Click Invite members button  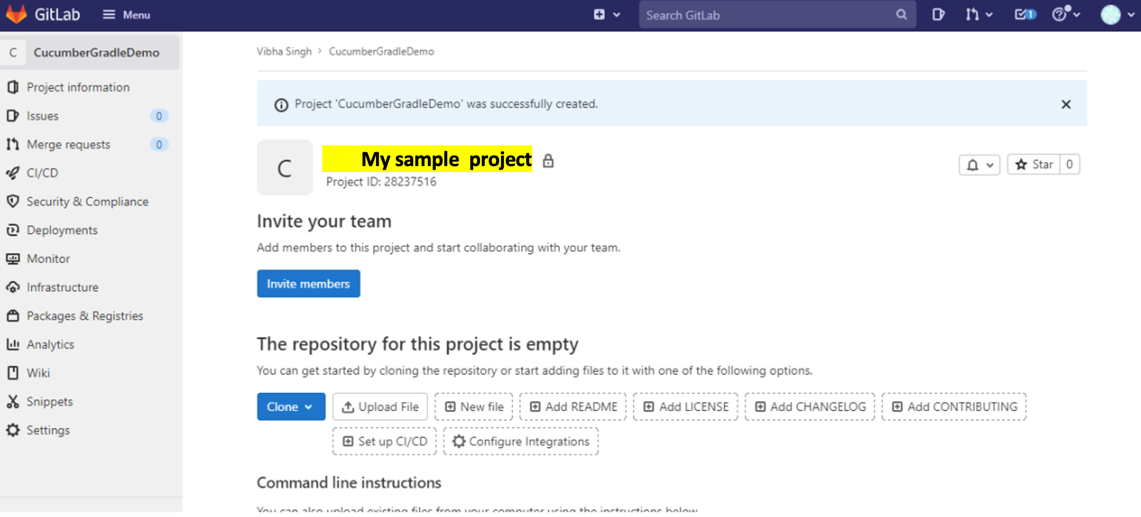coord(309,284)
